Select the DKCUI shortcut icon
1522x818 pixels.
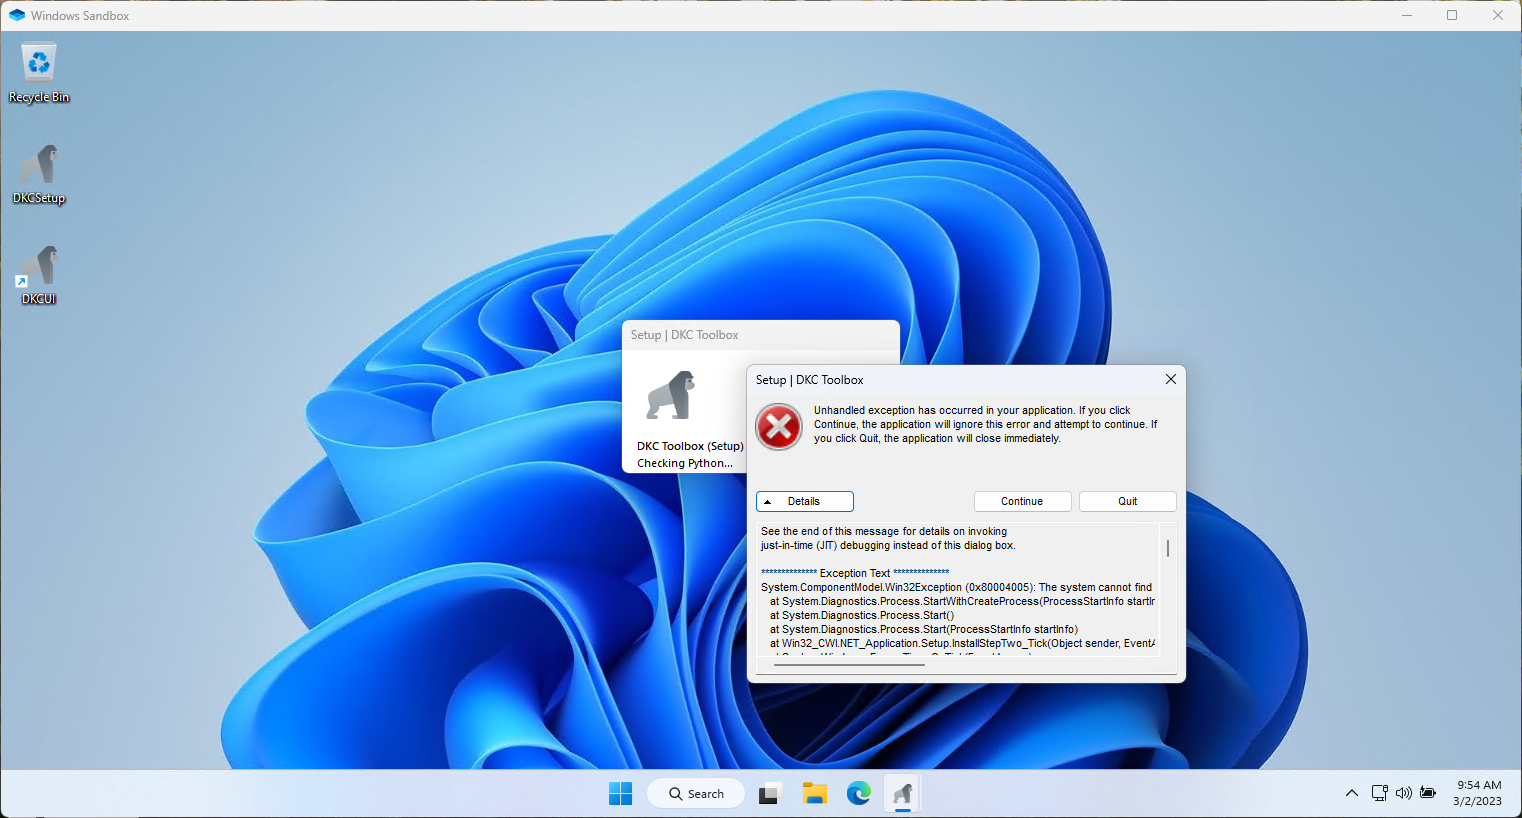39,274
